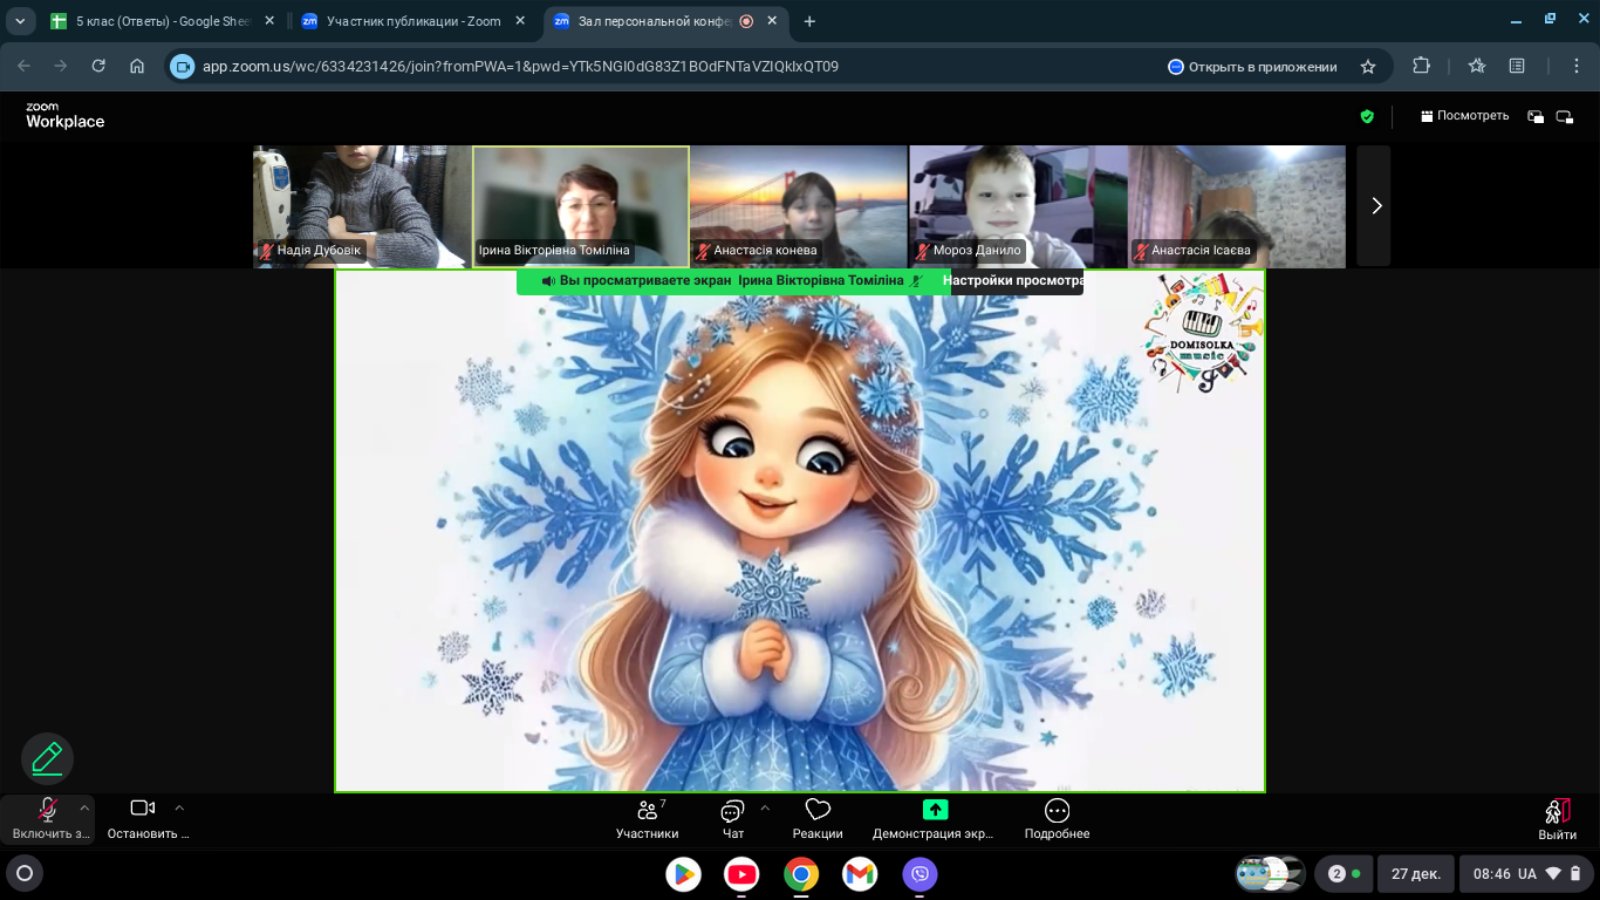Open Реакции reactions menu
This screenshot has height=900, width=1600.
coord(817,819)
